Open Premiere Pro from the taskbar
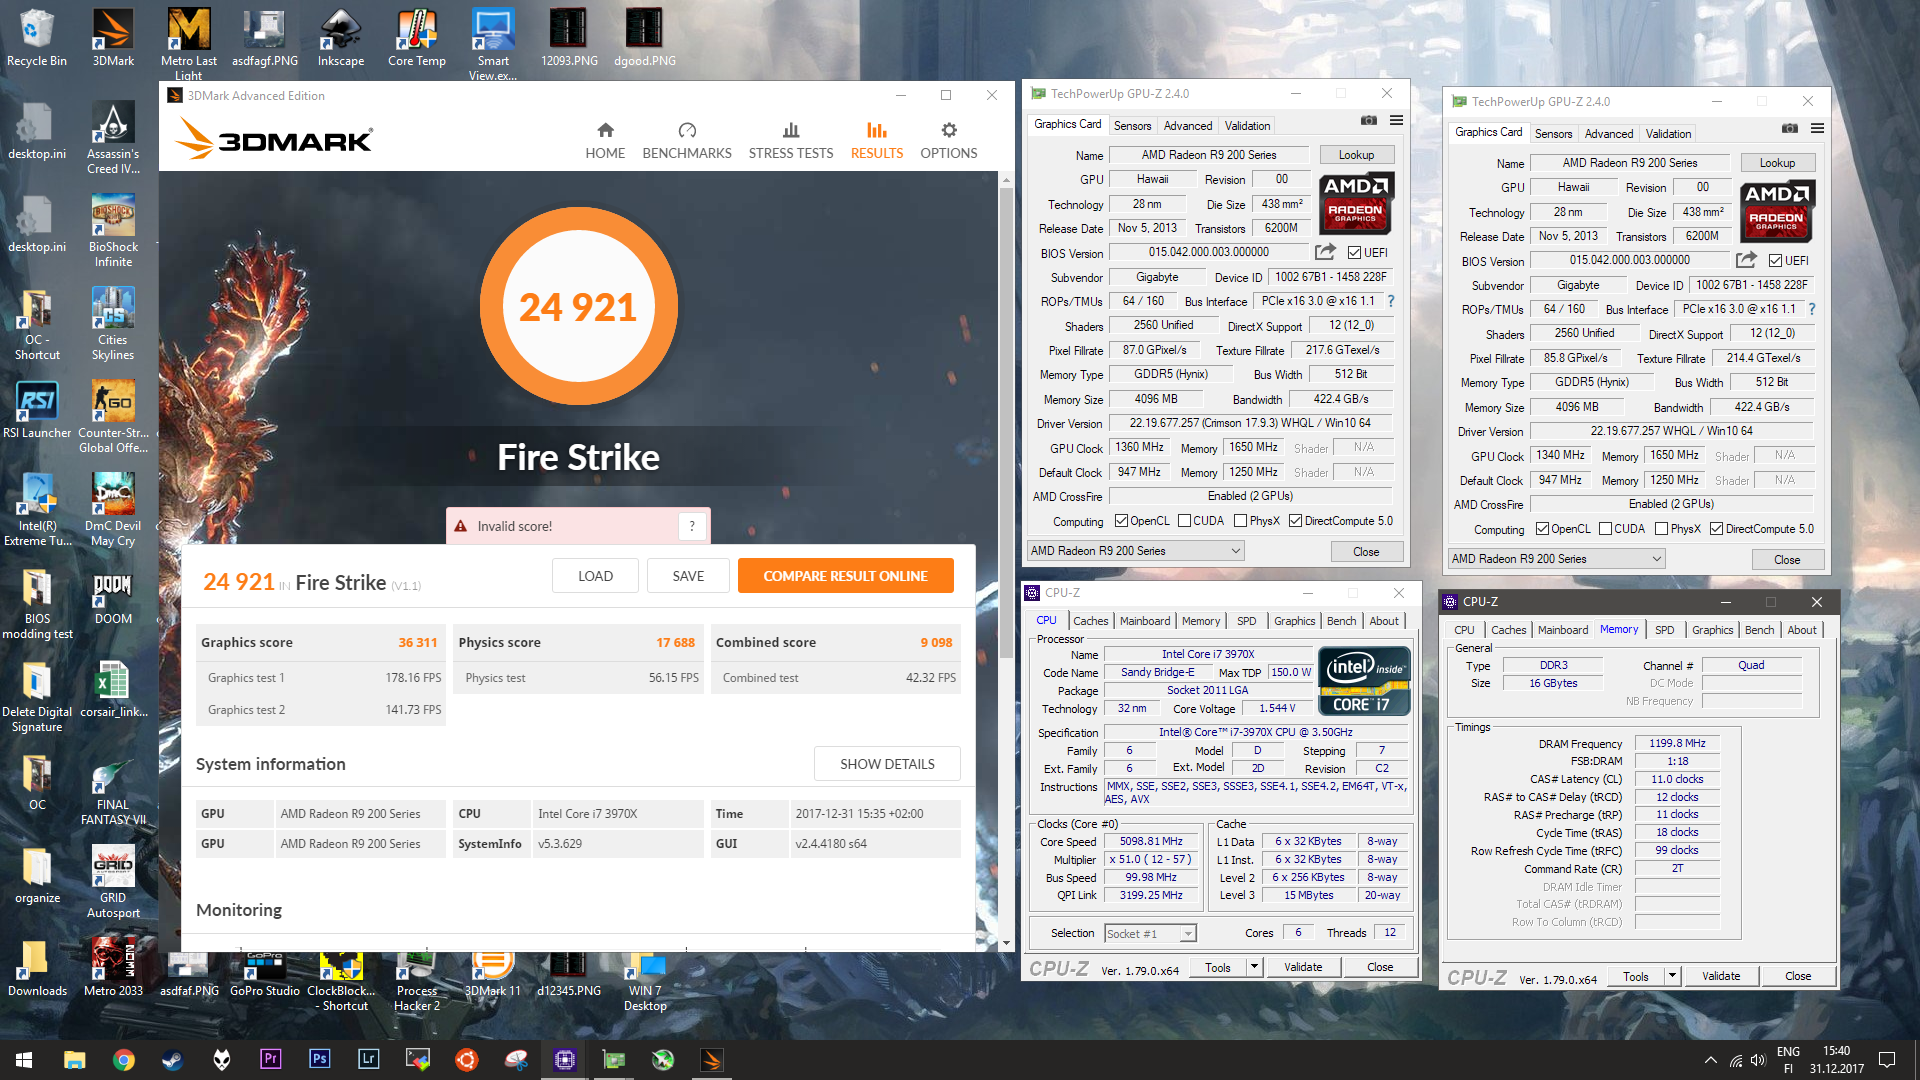The image size is (1920, 1080). point(271,1060)
